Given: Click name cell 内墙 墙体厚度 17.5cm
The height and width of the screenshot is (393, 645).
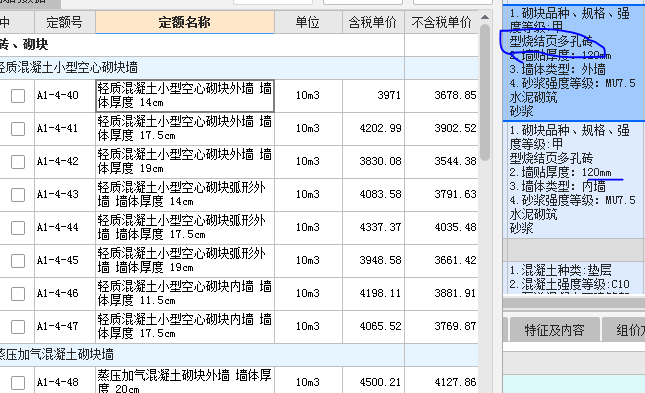Looking at the screenshot, I should 185,327.
